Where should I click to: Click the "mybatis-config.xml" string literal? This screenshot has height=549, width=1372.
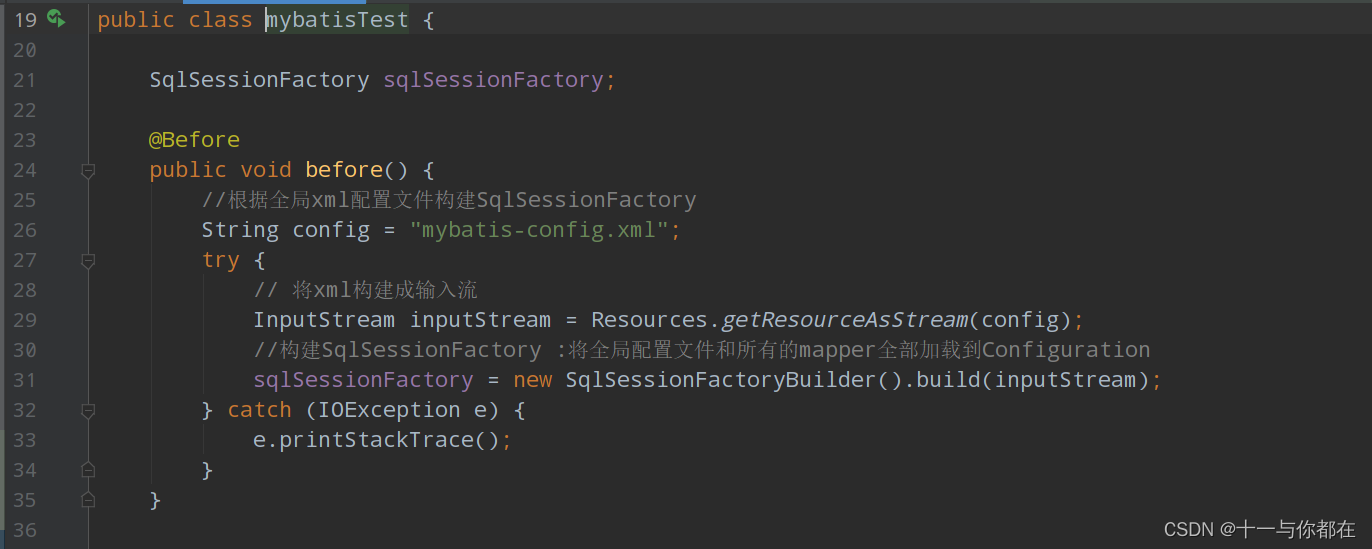coord(540,230)
